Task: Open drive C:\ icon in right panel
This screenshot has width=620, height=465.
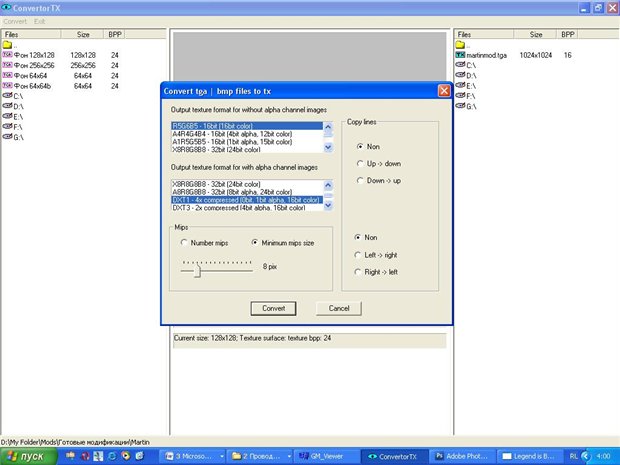Action: pyautogui.click(x=460, y=64)
